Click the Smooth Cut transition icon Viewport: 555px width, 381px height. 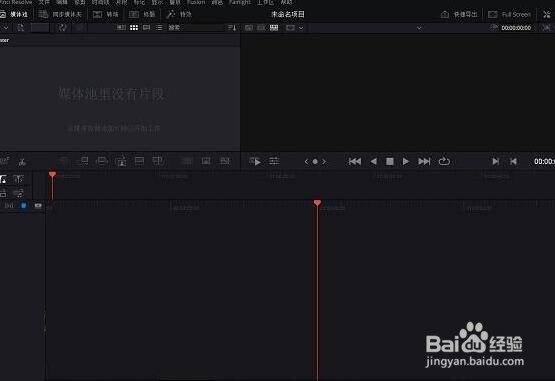(x=225, y=161)
